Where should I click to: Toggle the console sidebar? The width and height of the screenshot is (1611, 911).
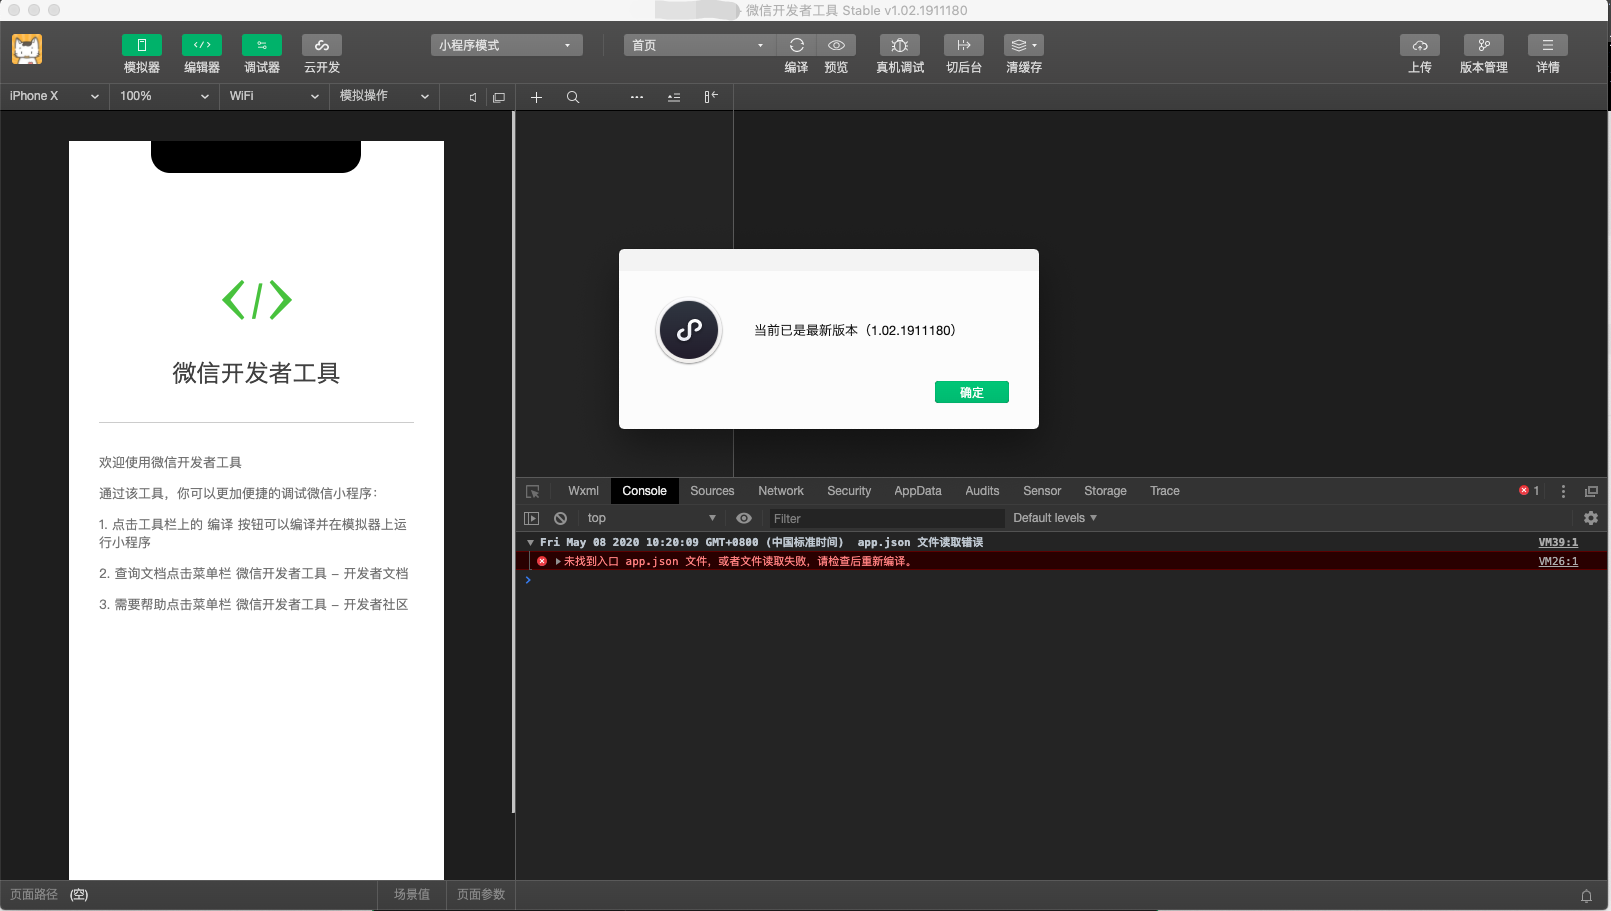pos(532,518)
